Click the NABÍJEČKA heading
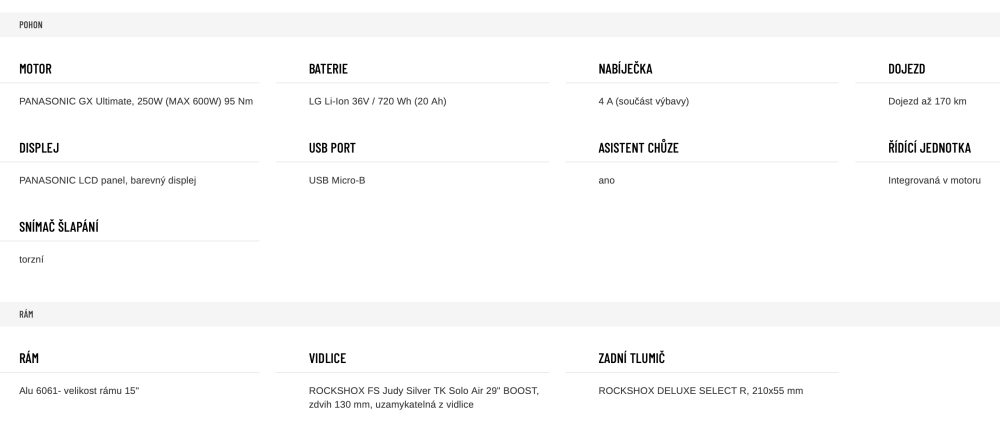This screenshot has width=1000, height=438. pos(625,69)
